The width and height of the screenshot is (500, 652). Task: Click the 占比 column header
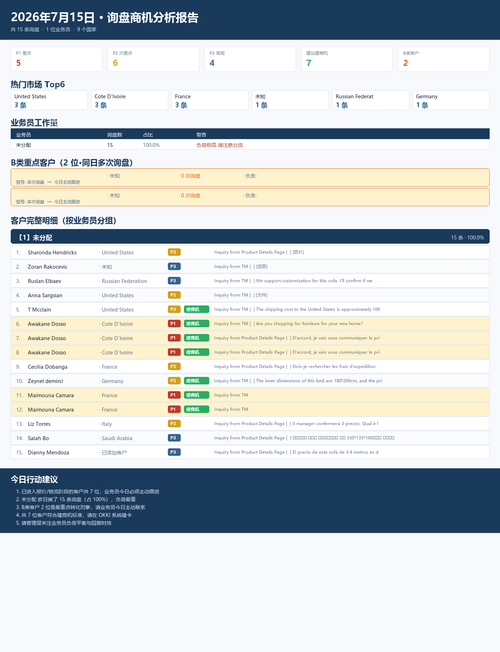pyautogui.click(x=148, y=135)
